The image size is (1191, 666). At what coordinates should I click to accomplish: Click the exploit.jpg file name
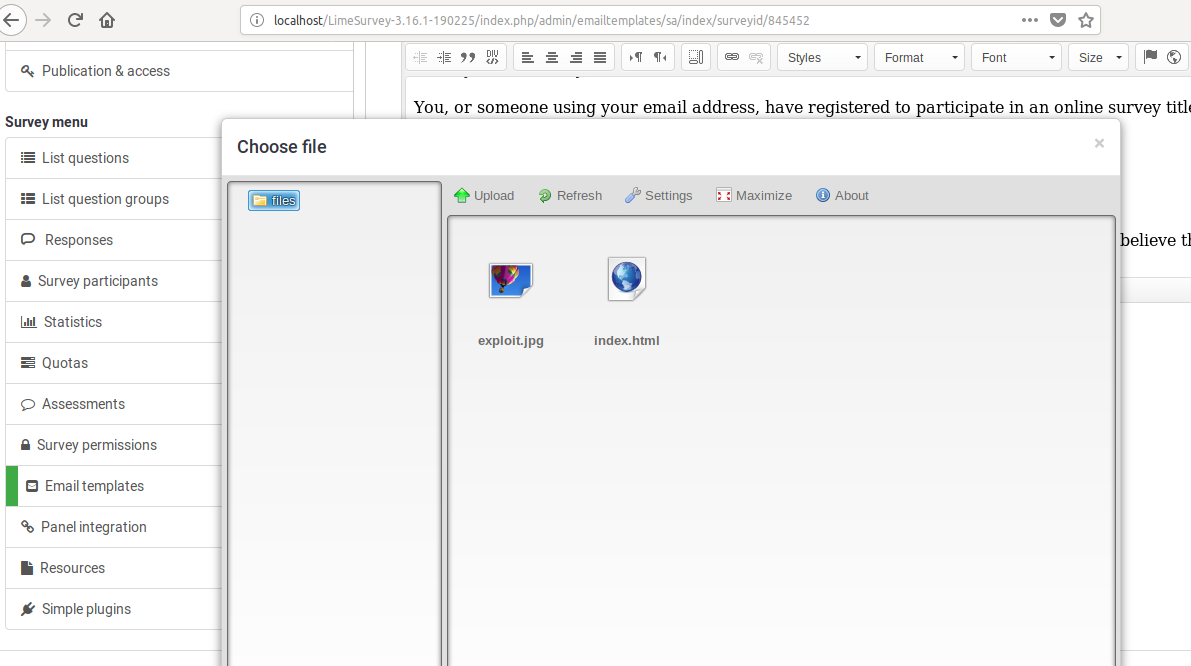(x=510, y=341)
